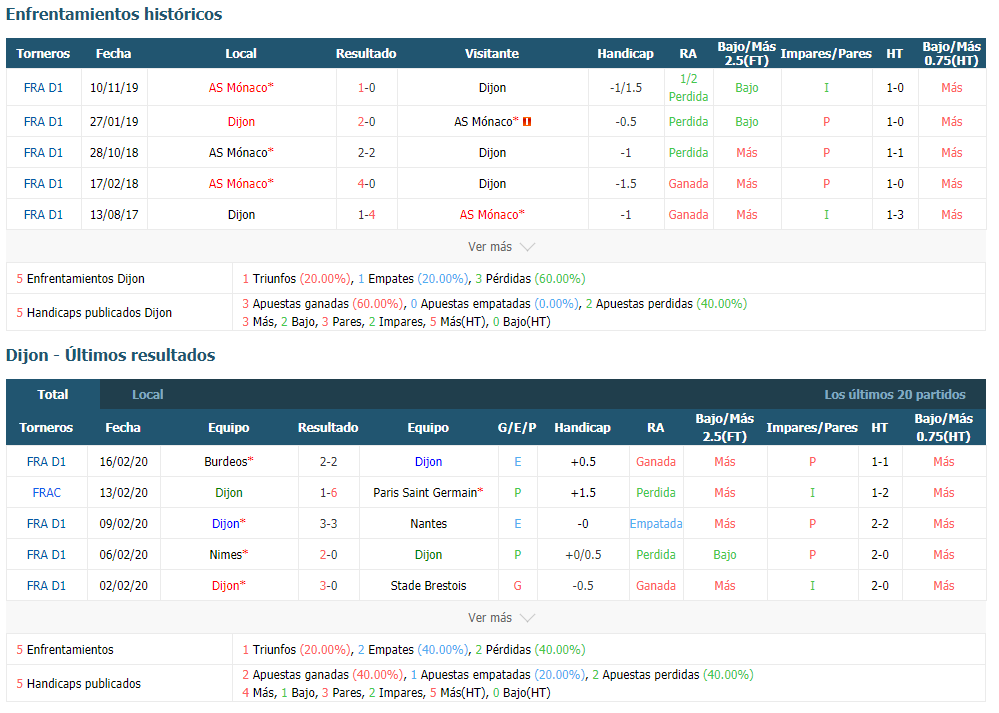Expand Dijon results with bottom Ver más
999x713 pixels.
coord(501,617)
